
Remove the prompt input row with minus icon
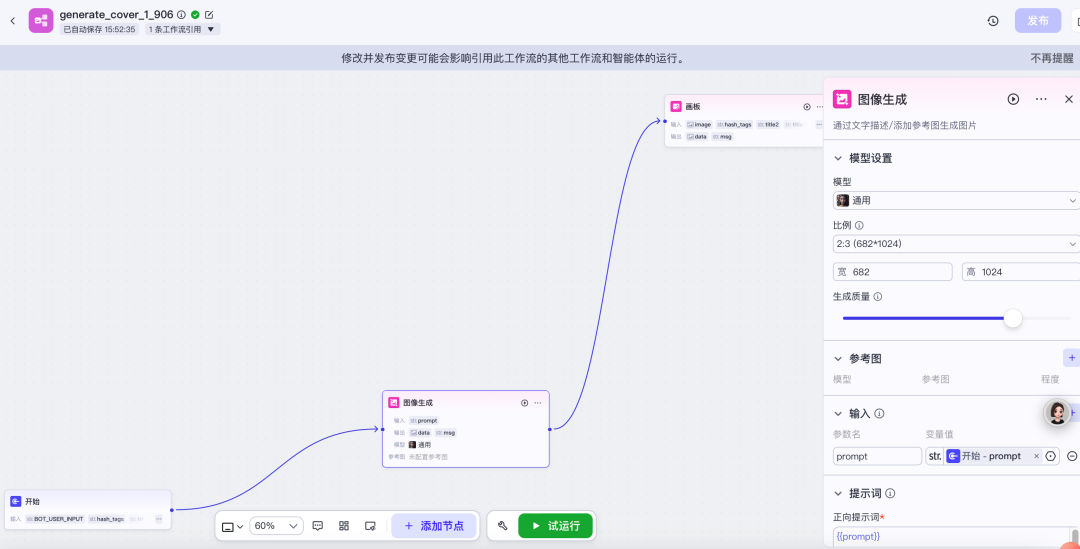(1072, 456)
